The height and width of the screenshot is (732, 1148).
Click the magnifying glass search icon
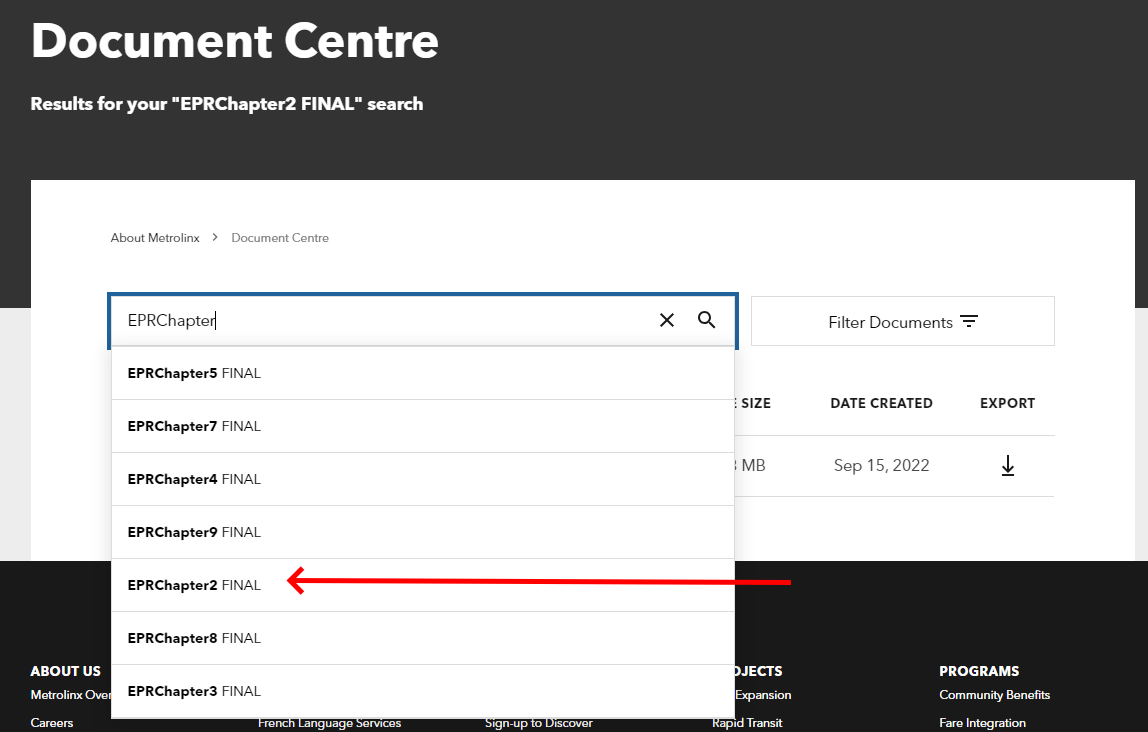707,320
